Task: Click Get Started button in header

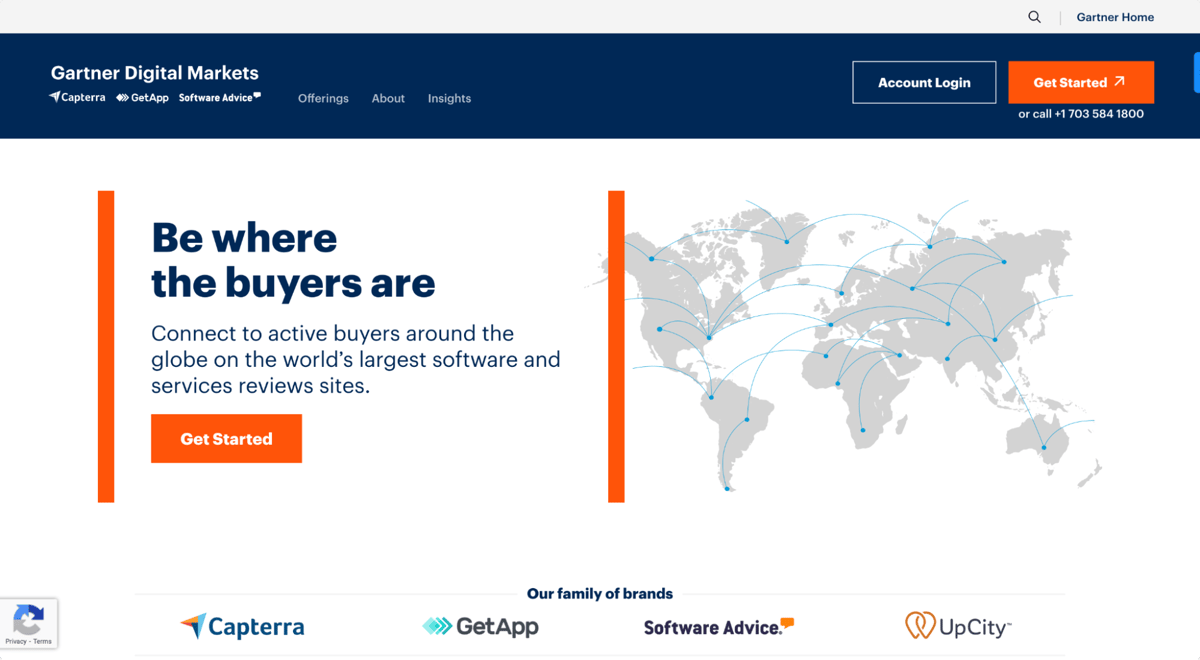Action: 1081,82
